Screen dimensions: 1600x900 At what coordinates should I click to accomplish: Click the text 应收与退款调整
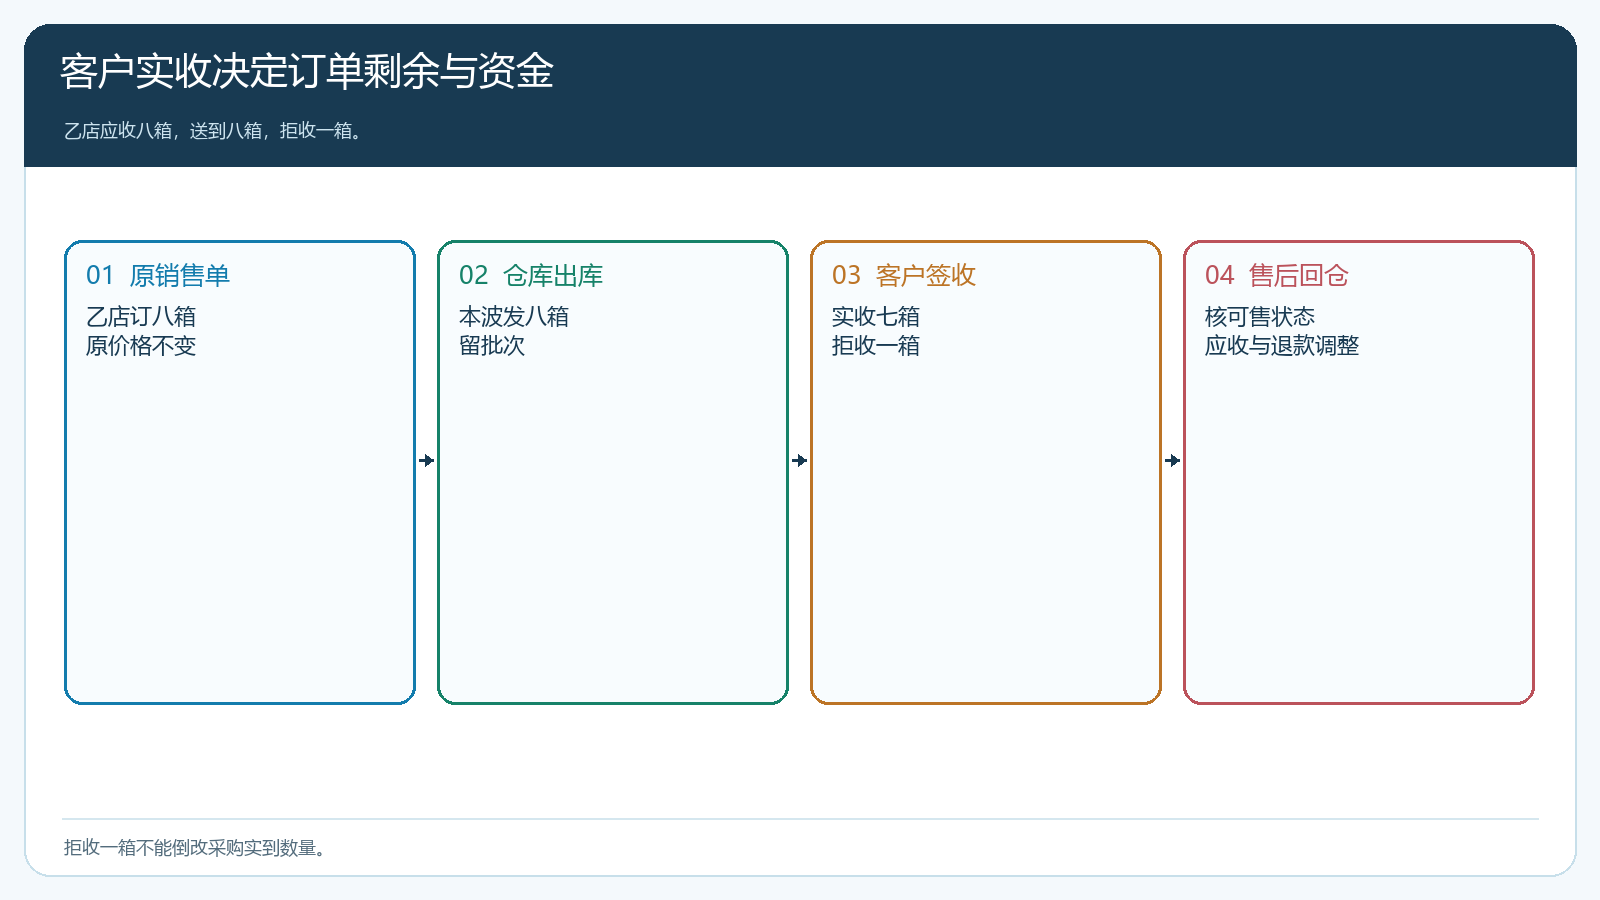tap(1282, 346)
